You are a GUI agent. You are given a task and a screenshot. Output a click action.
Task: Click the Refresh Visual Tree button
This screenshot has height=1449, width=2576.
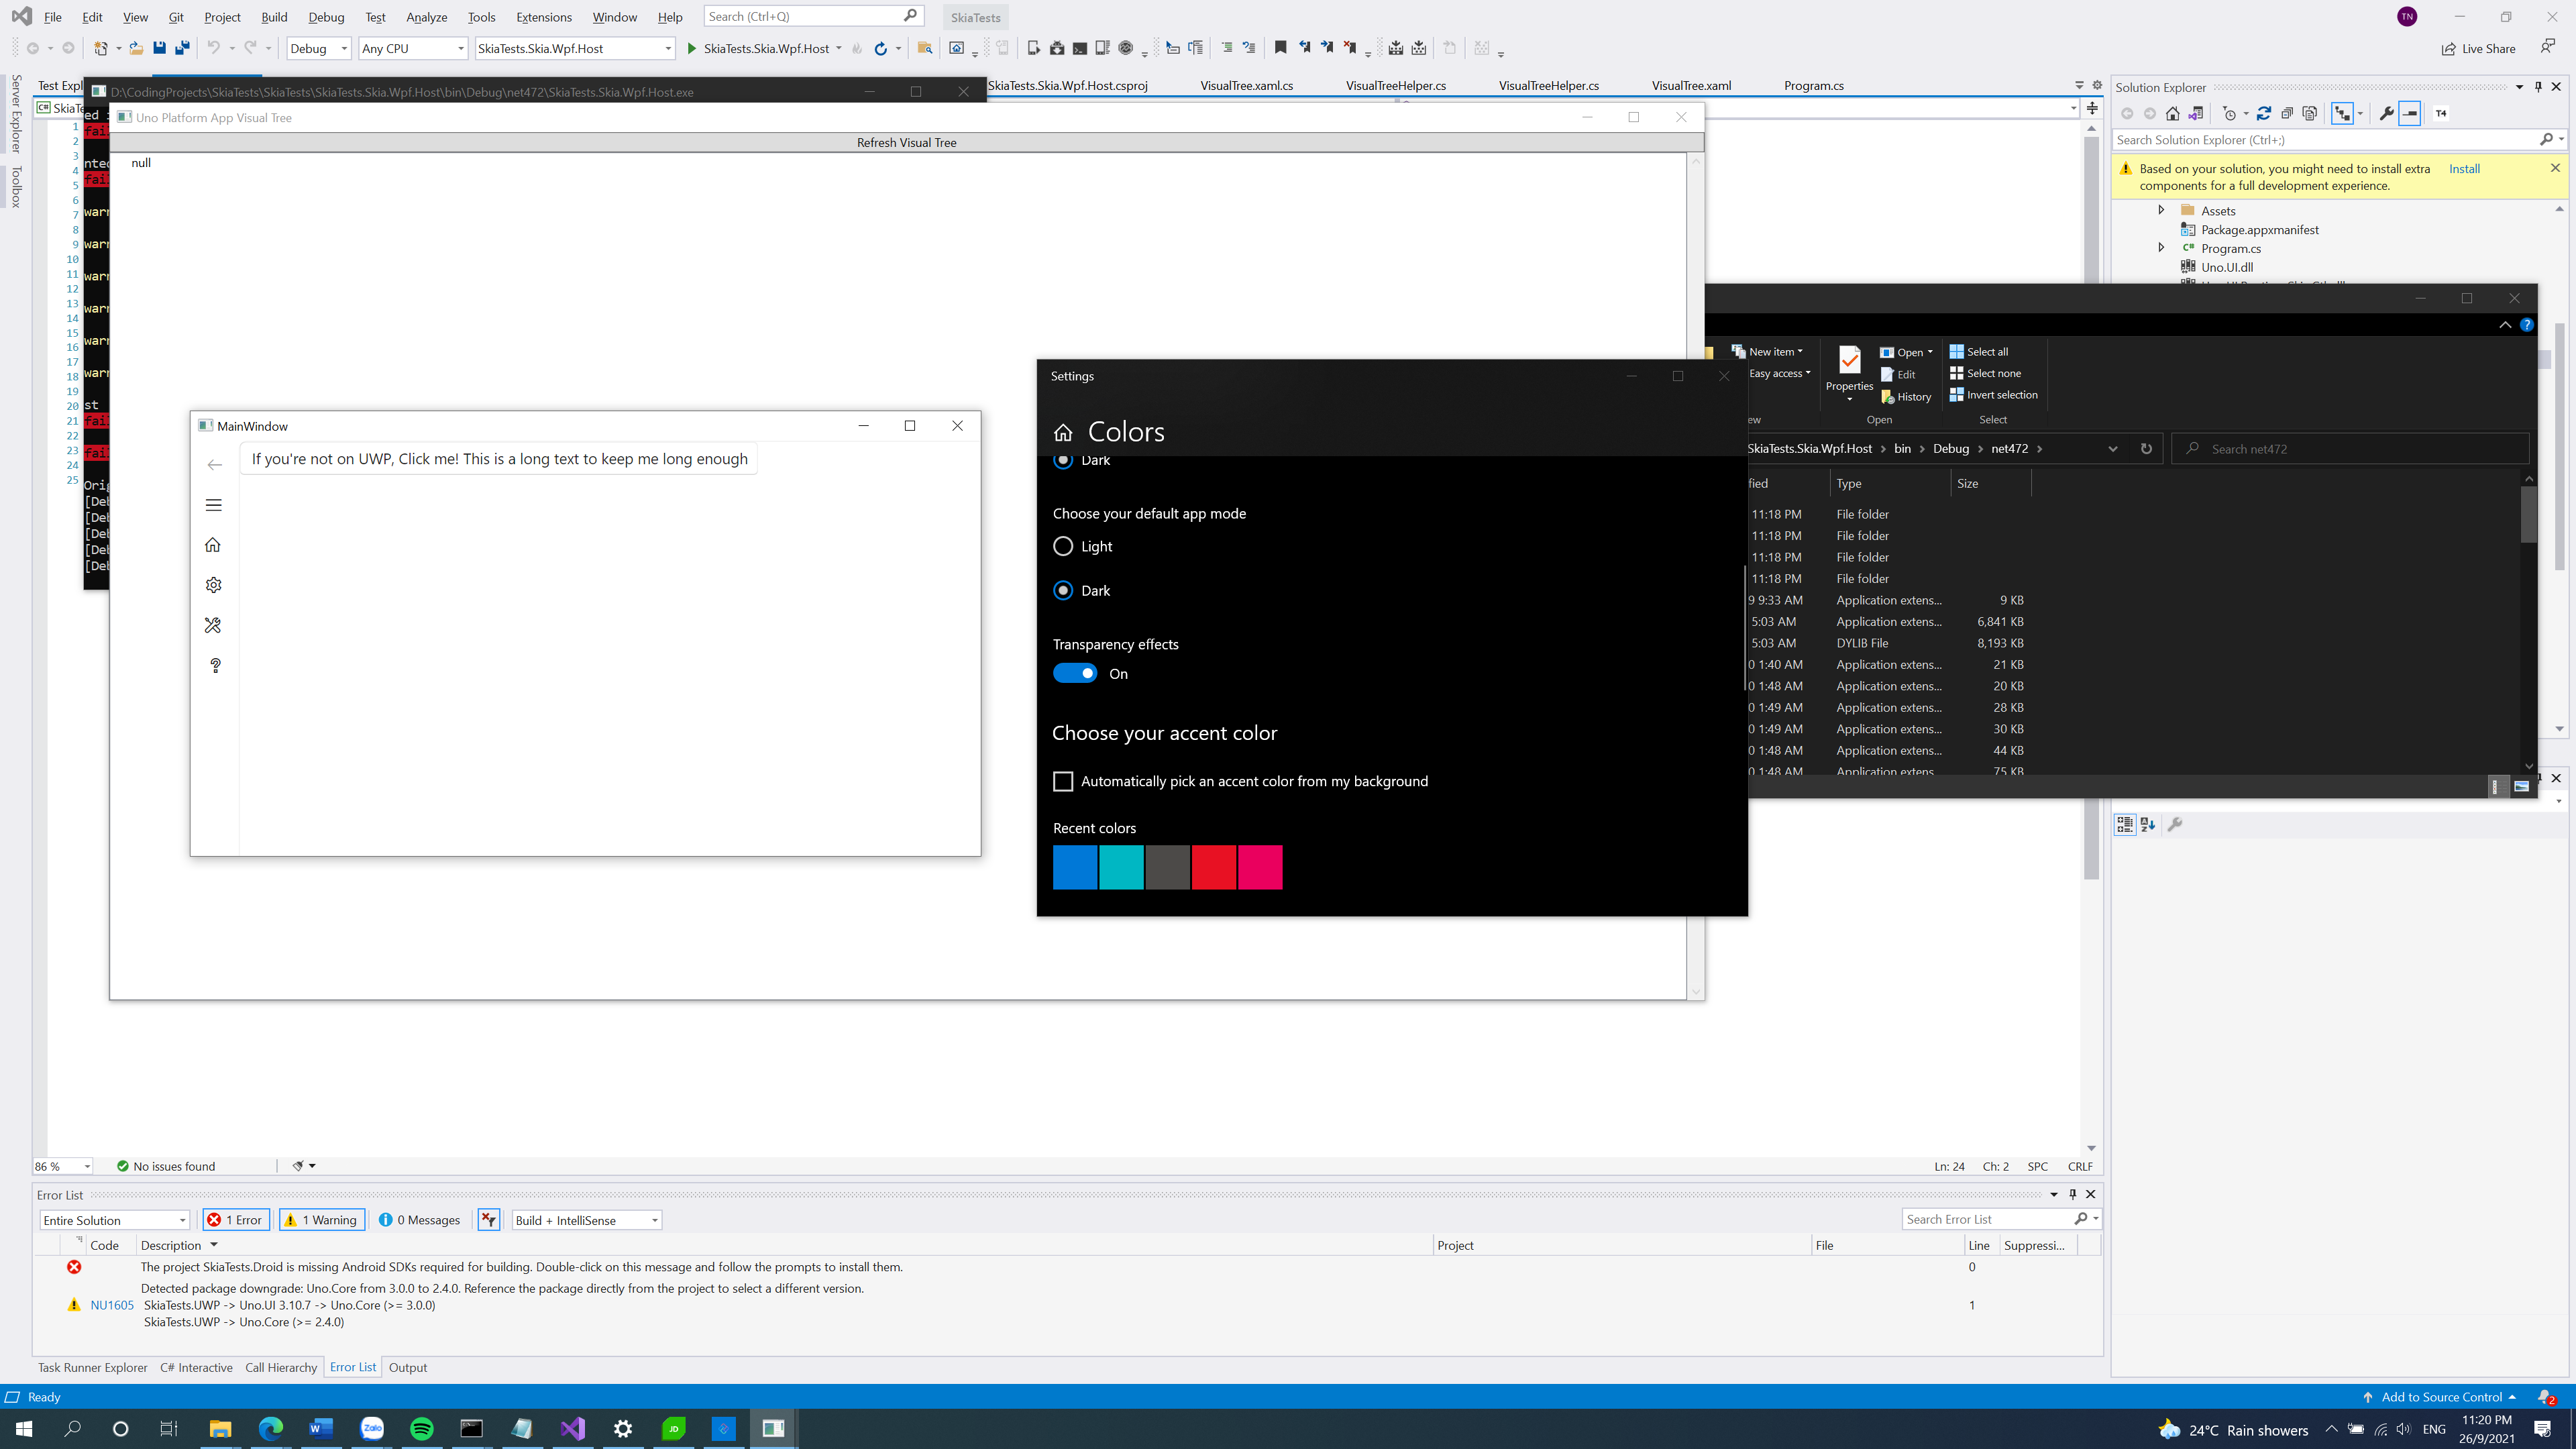coord(906,142)
